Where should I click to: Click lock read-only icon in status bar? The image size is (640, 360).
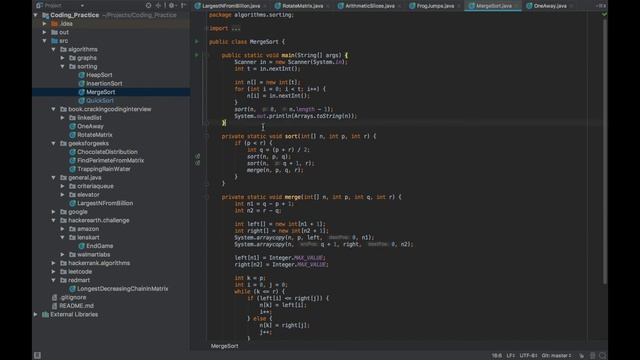pyautogui.click(x=582, y=356)
